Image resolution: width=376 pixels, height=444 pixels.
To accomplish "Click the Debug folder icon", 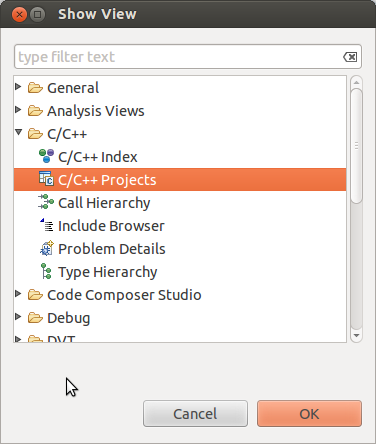I will pyautogui.click(x=35, y=318).
